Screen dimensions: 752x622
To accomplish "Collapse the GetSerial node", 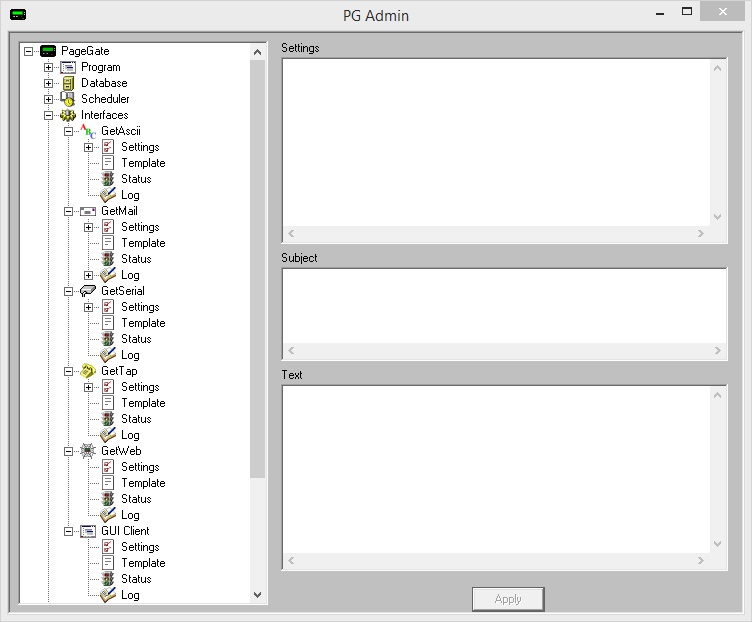I will point(69,291).
